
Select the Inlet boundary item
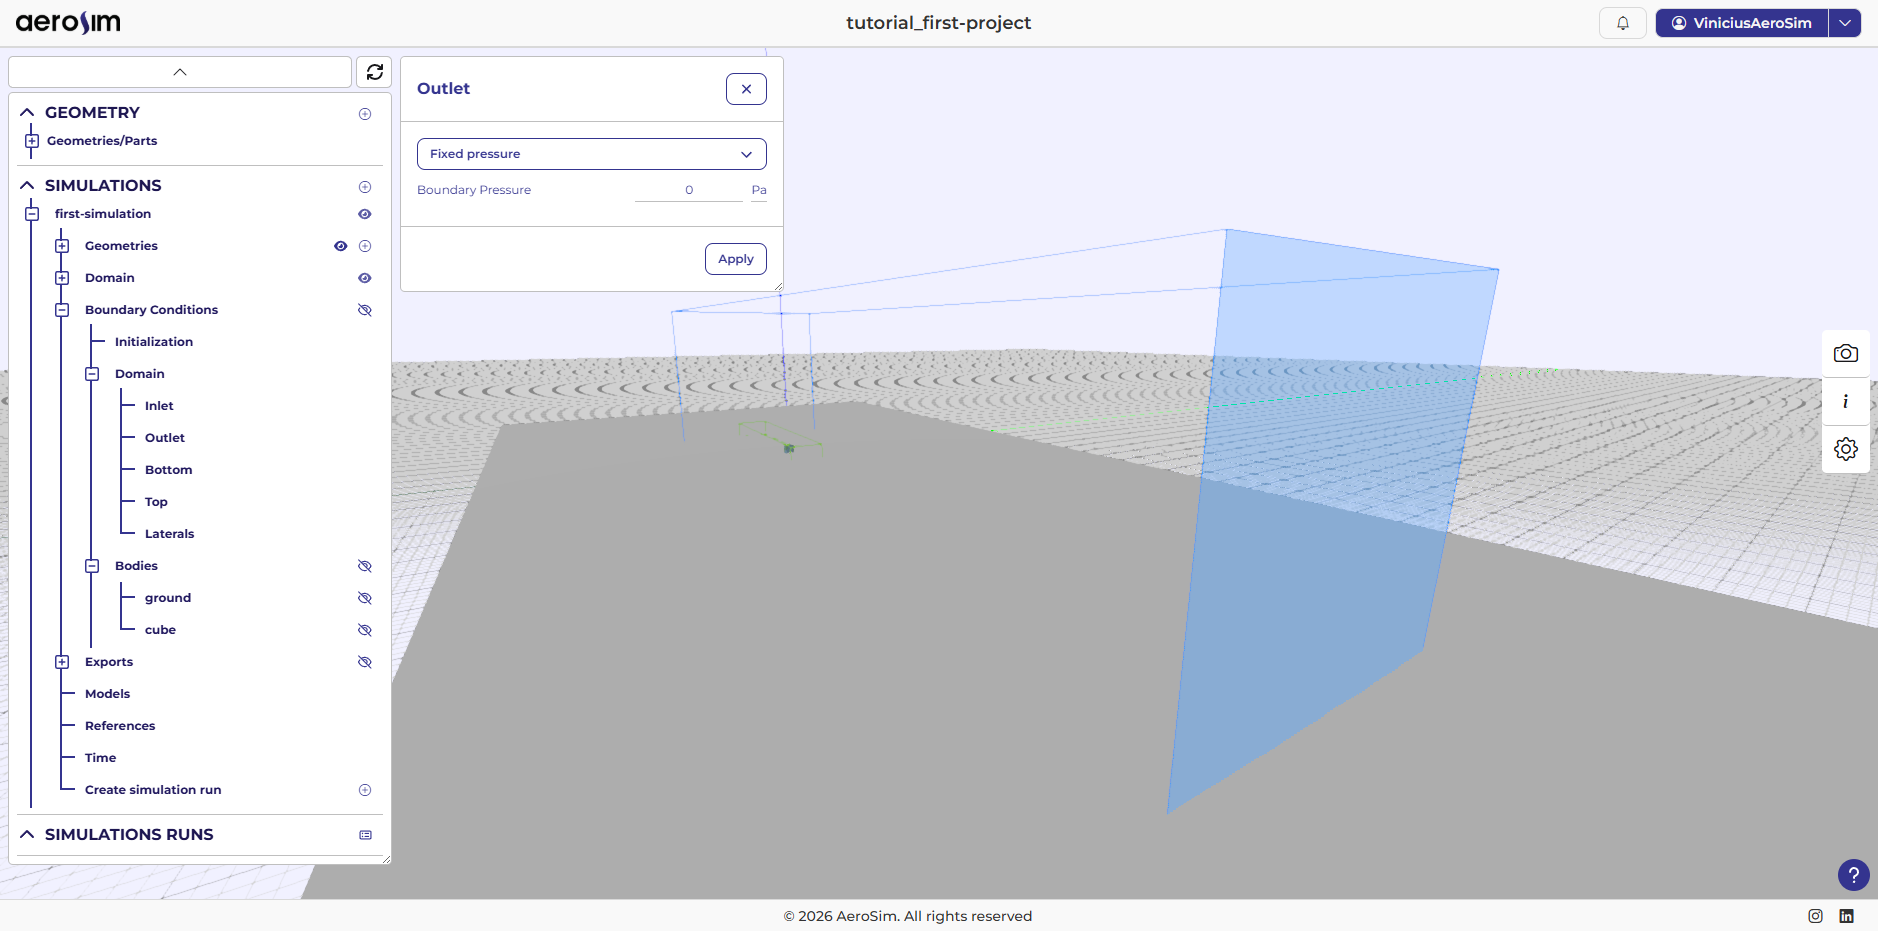(159, 406)
